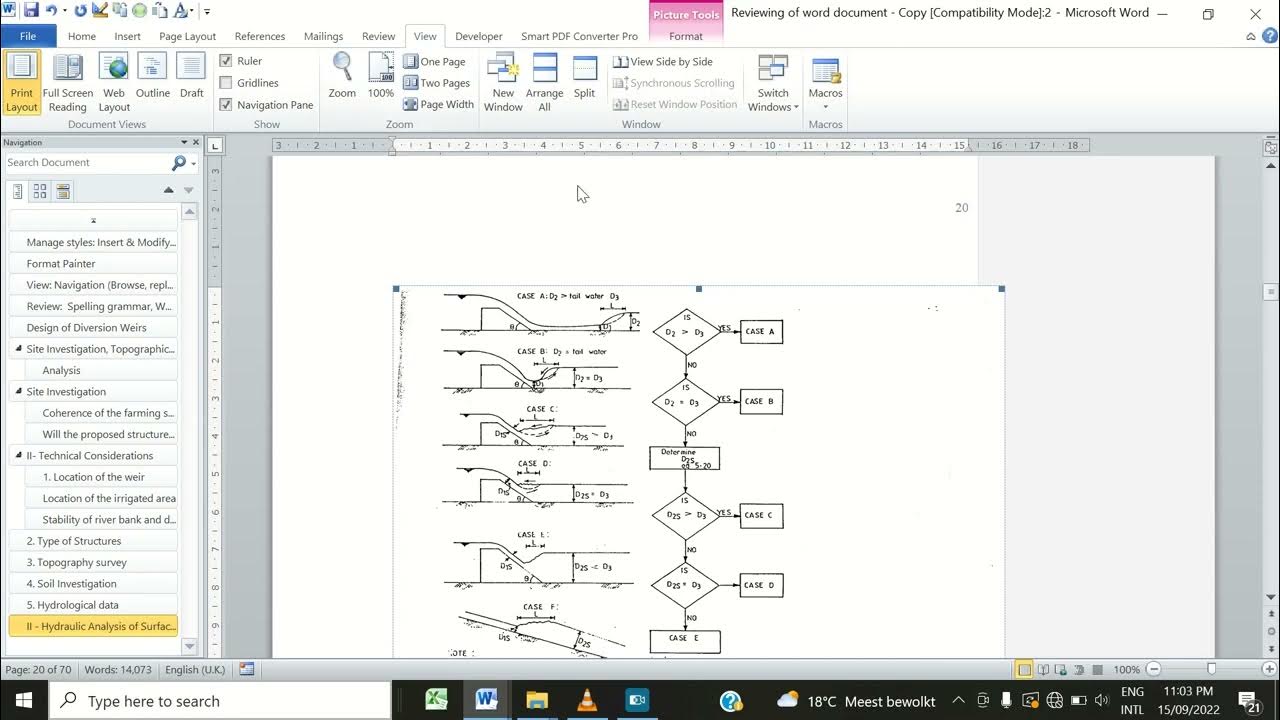Toggle the ruler tab selector
This screenshot has height=720, width=1280.
pos(215,146)
